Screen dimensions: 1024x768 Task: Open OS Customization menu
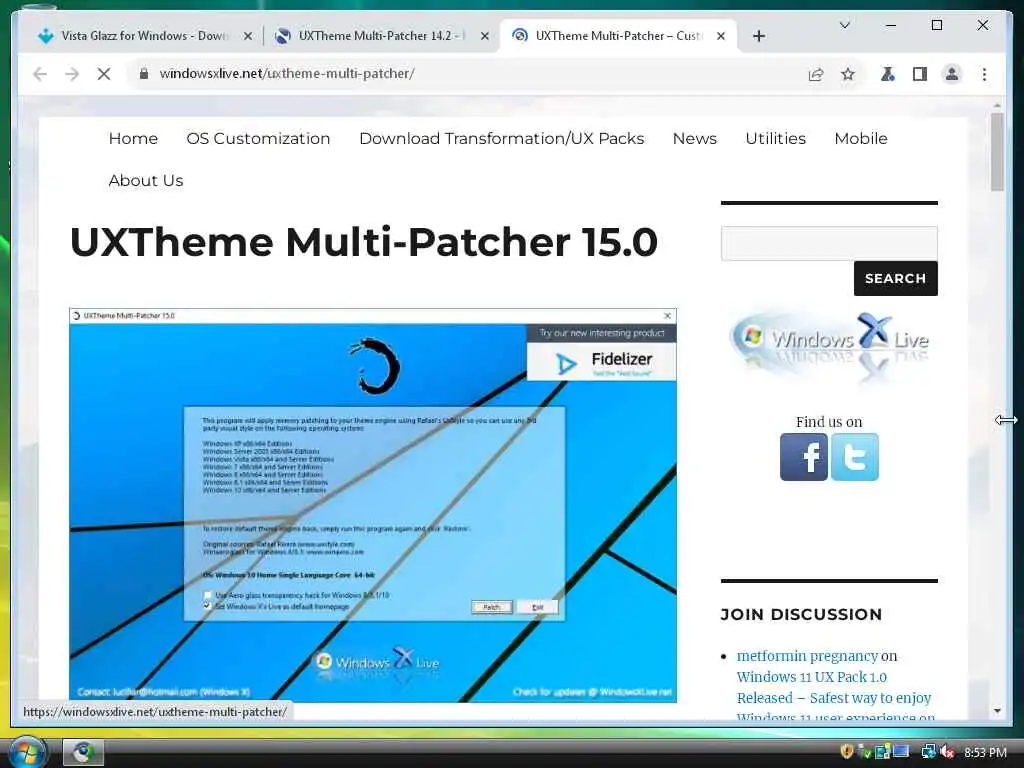coord(258,138)
